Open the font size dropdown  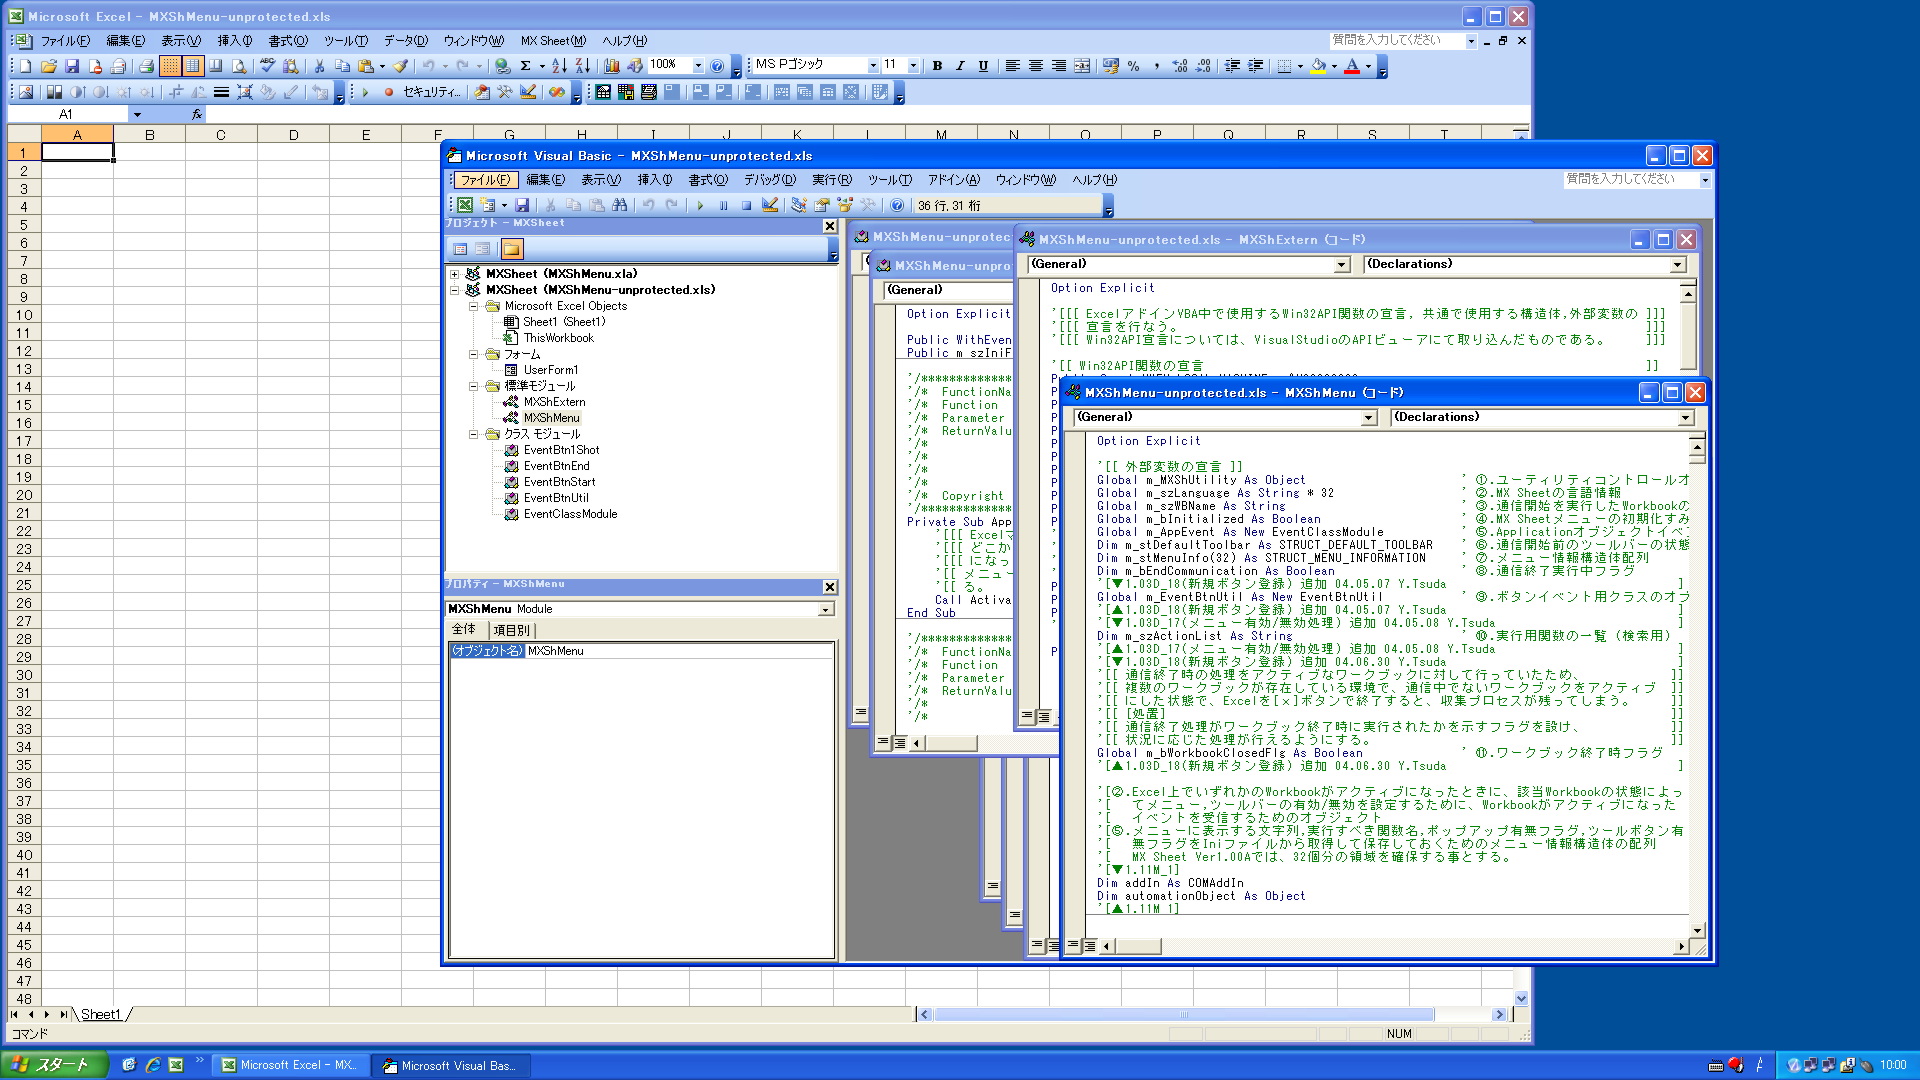coord(913,66)
